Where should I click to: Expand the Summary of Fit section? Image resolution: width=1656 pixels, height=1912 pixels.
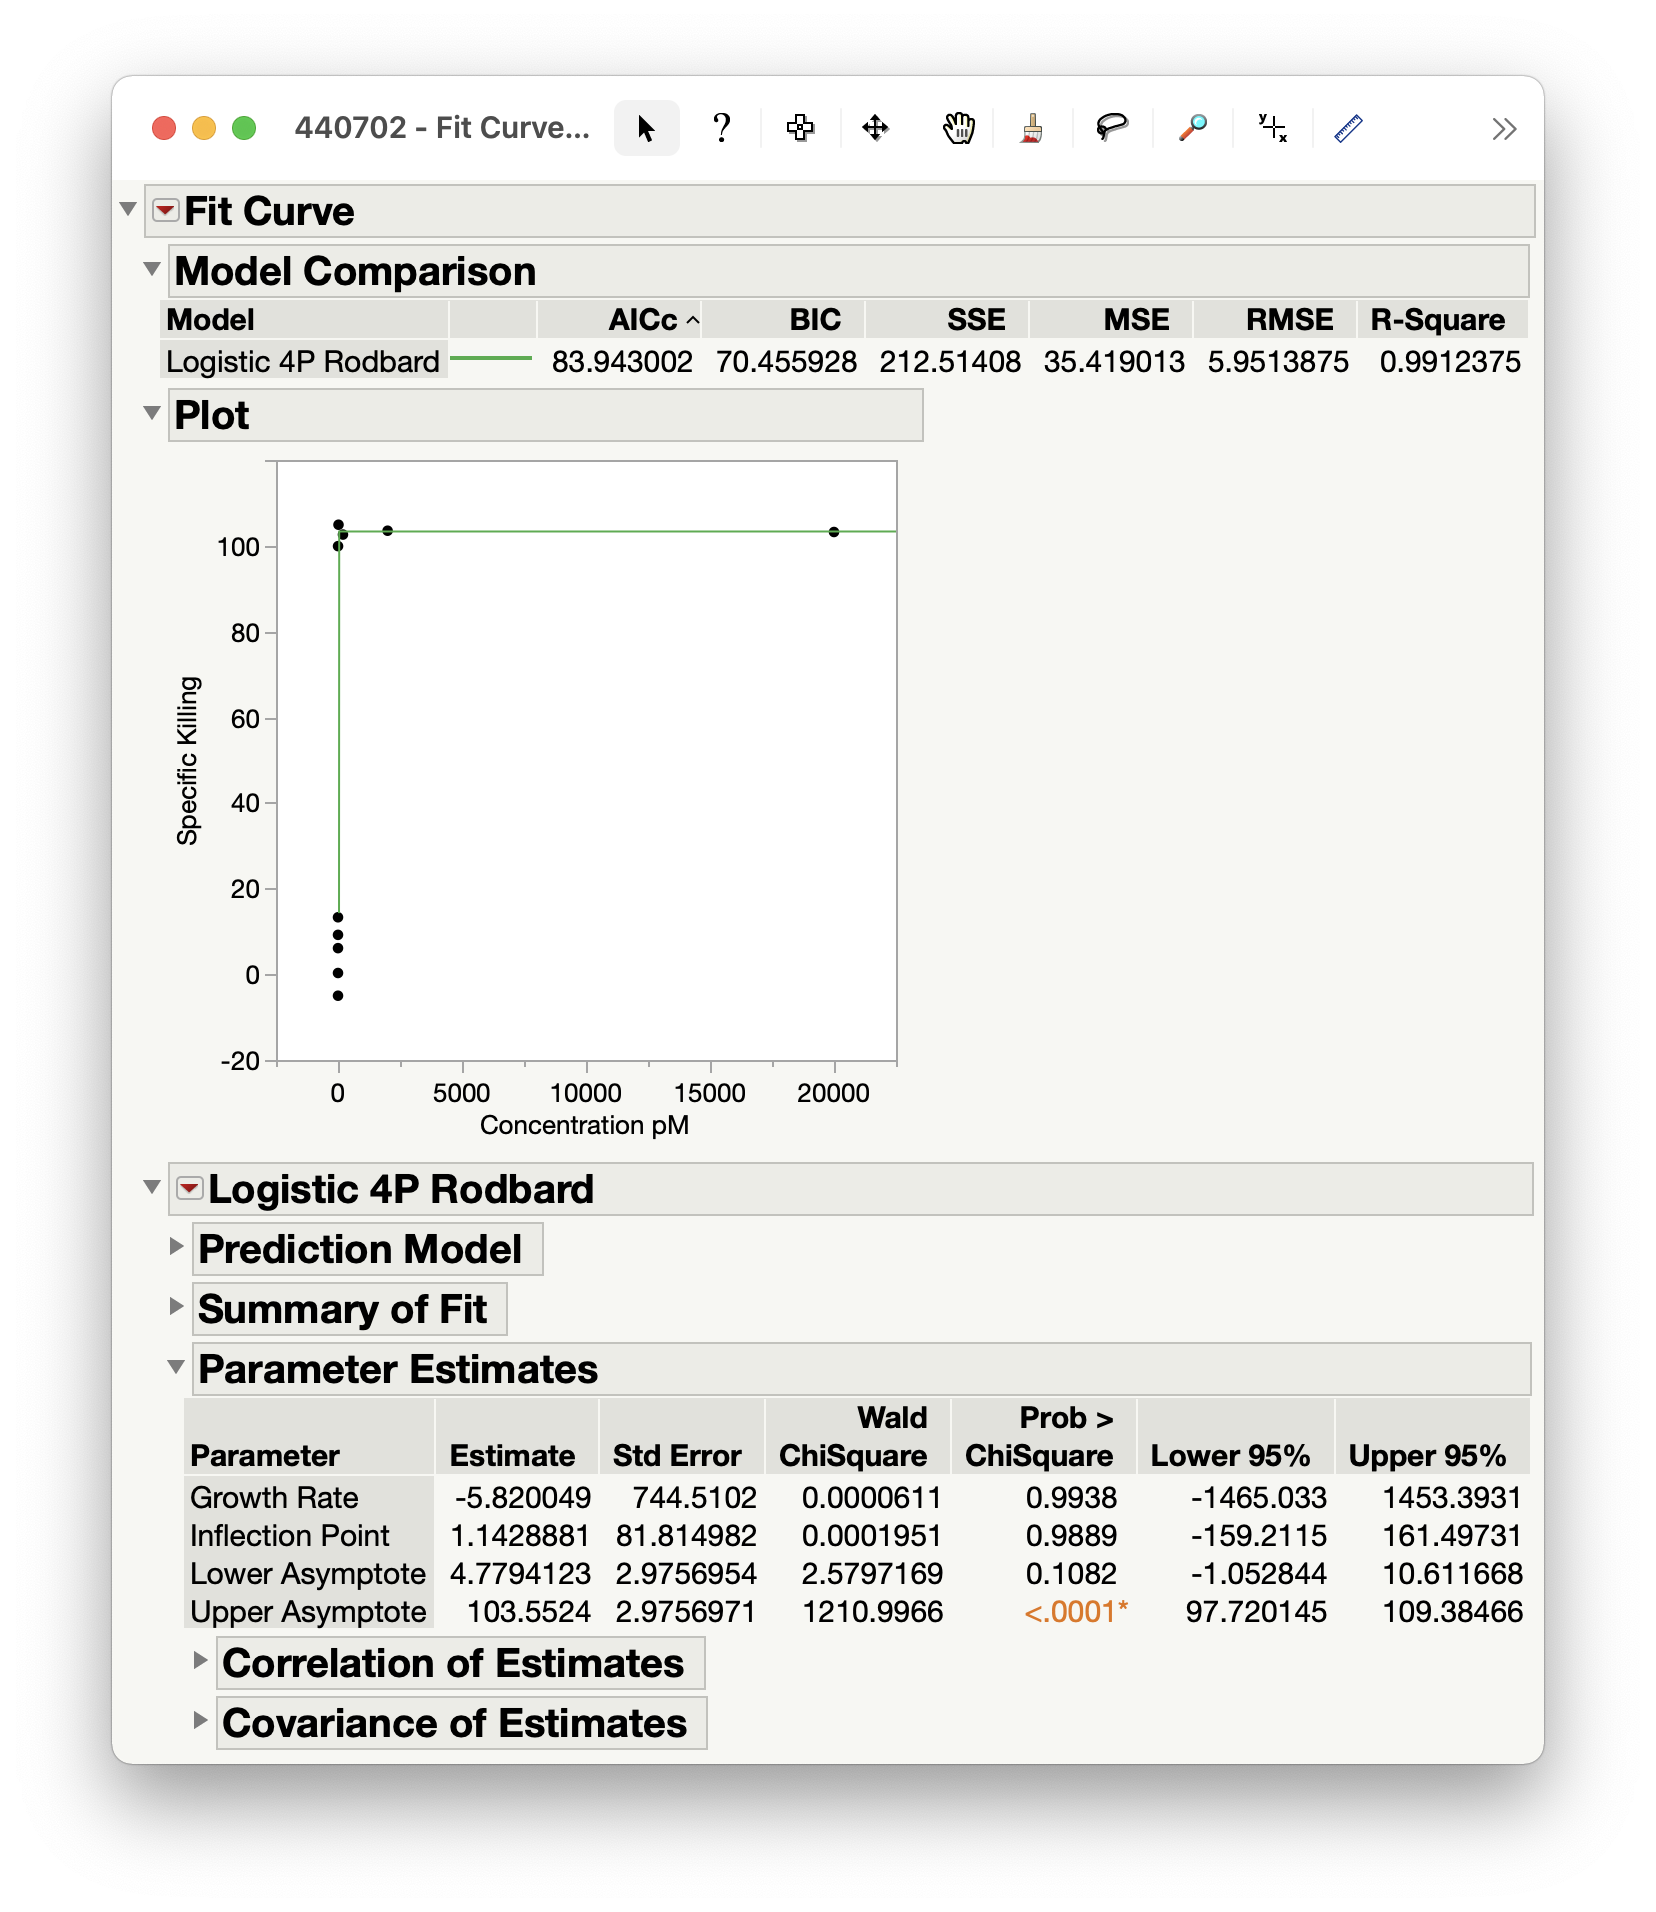pos(178,1308)
